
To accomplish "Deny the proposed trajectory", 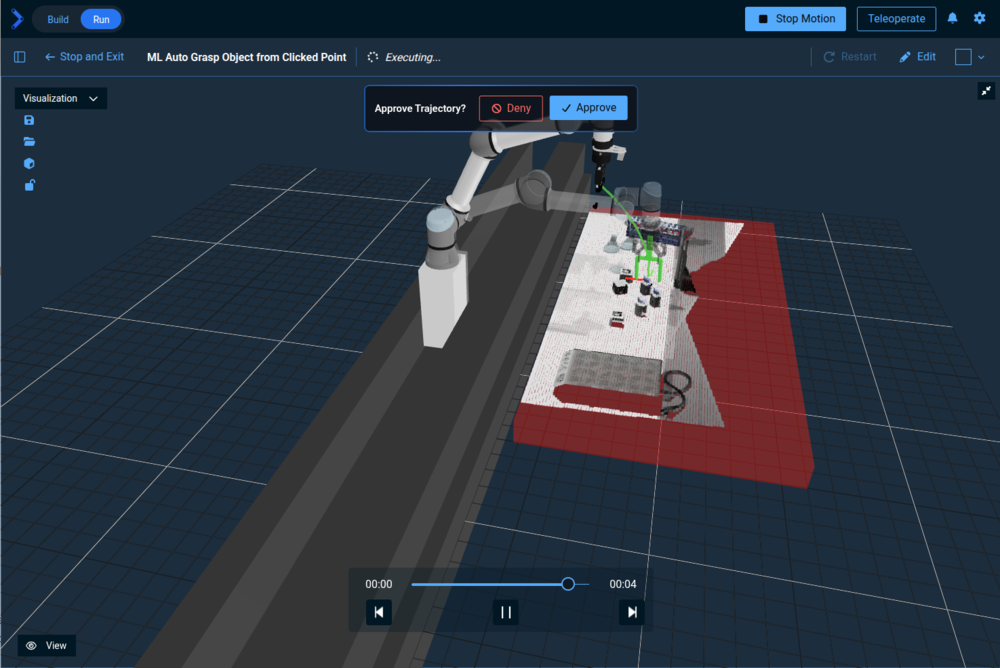I will point(510,108).
